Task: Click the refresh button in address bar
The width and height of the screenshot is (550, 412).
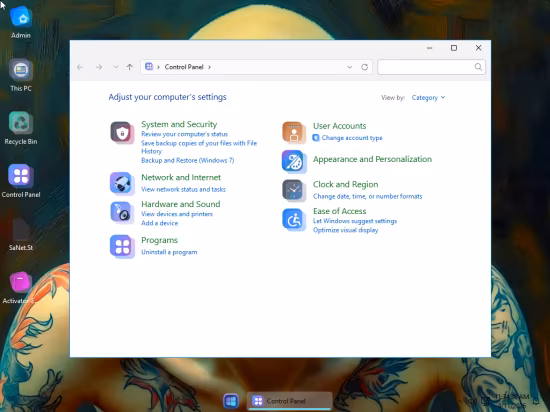Action: tap(364, 67)
